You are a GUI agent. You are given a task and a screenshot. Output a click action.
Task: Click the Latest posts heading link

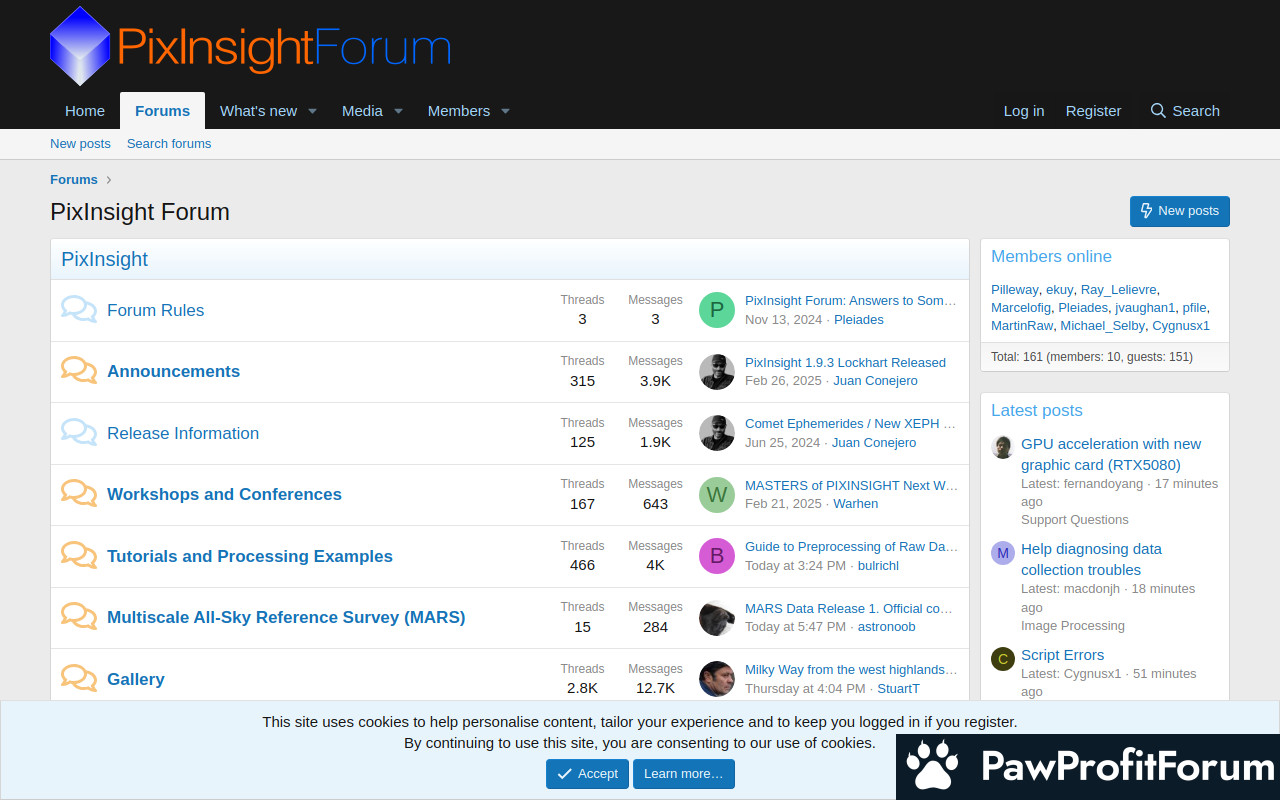click(1036, 411)
